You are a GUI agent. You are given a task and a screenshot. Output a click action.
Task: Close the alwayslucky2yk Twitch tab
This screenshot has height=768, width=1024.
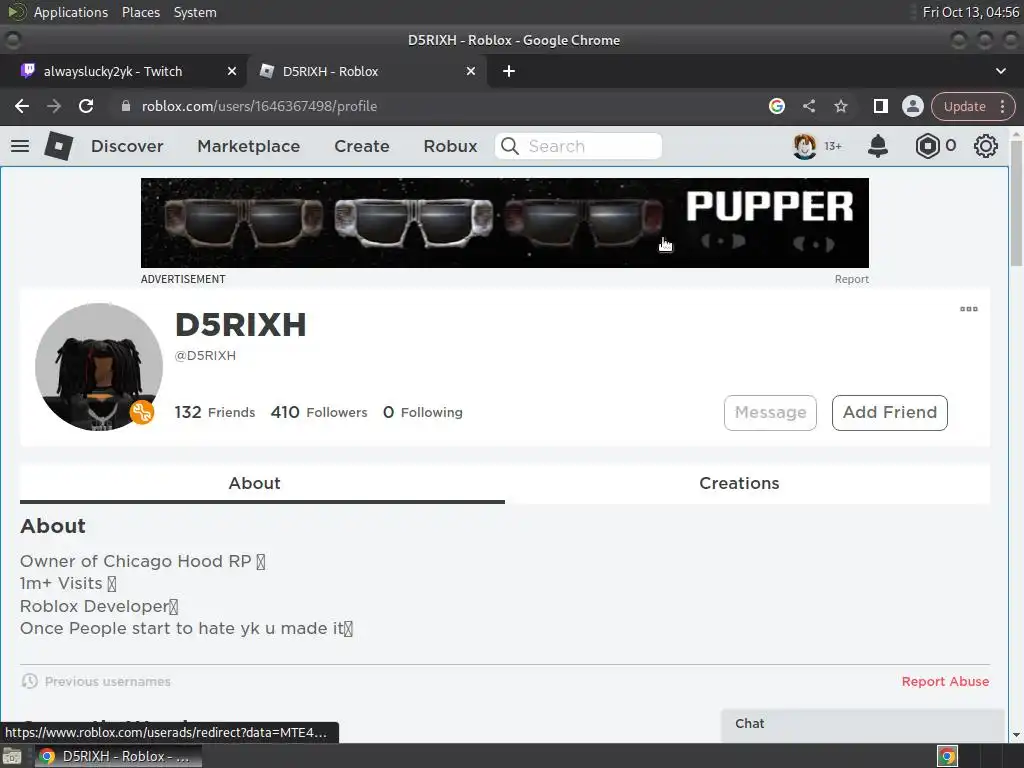tap(232, 71)
